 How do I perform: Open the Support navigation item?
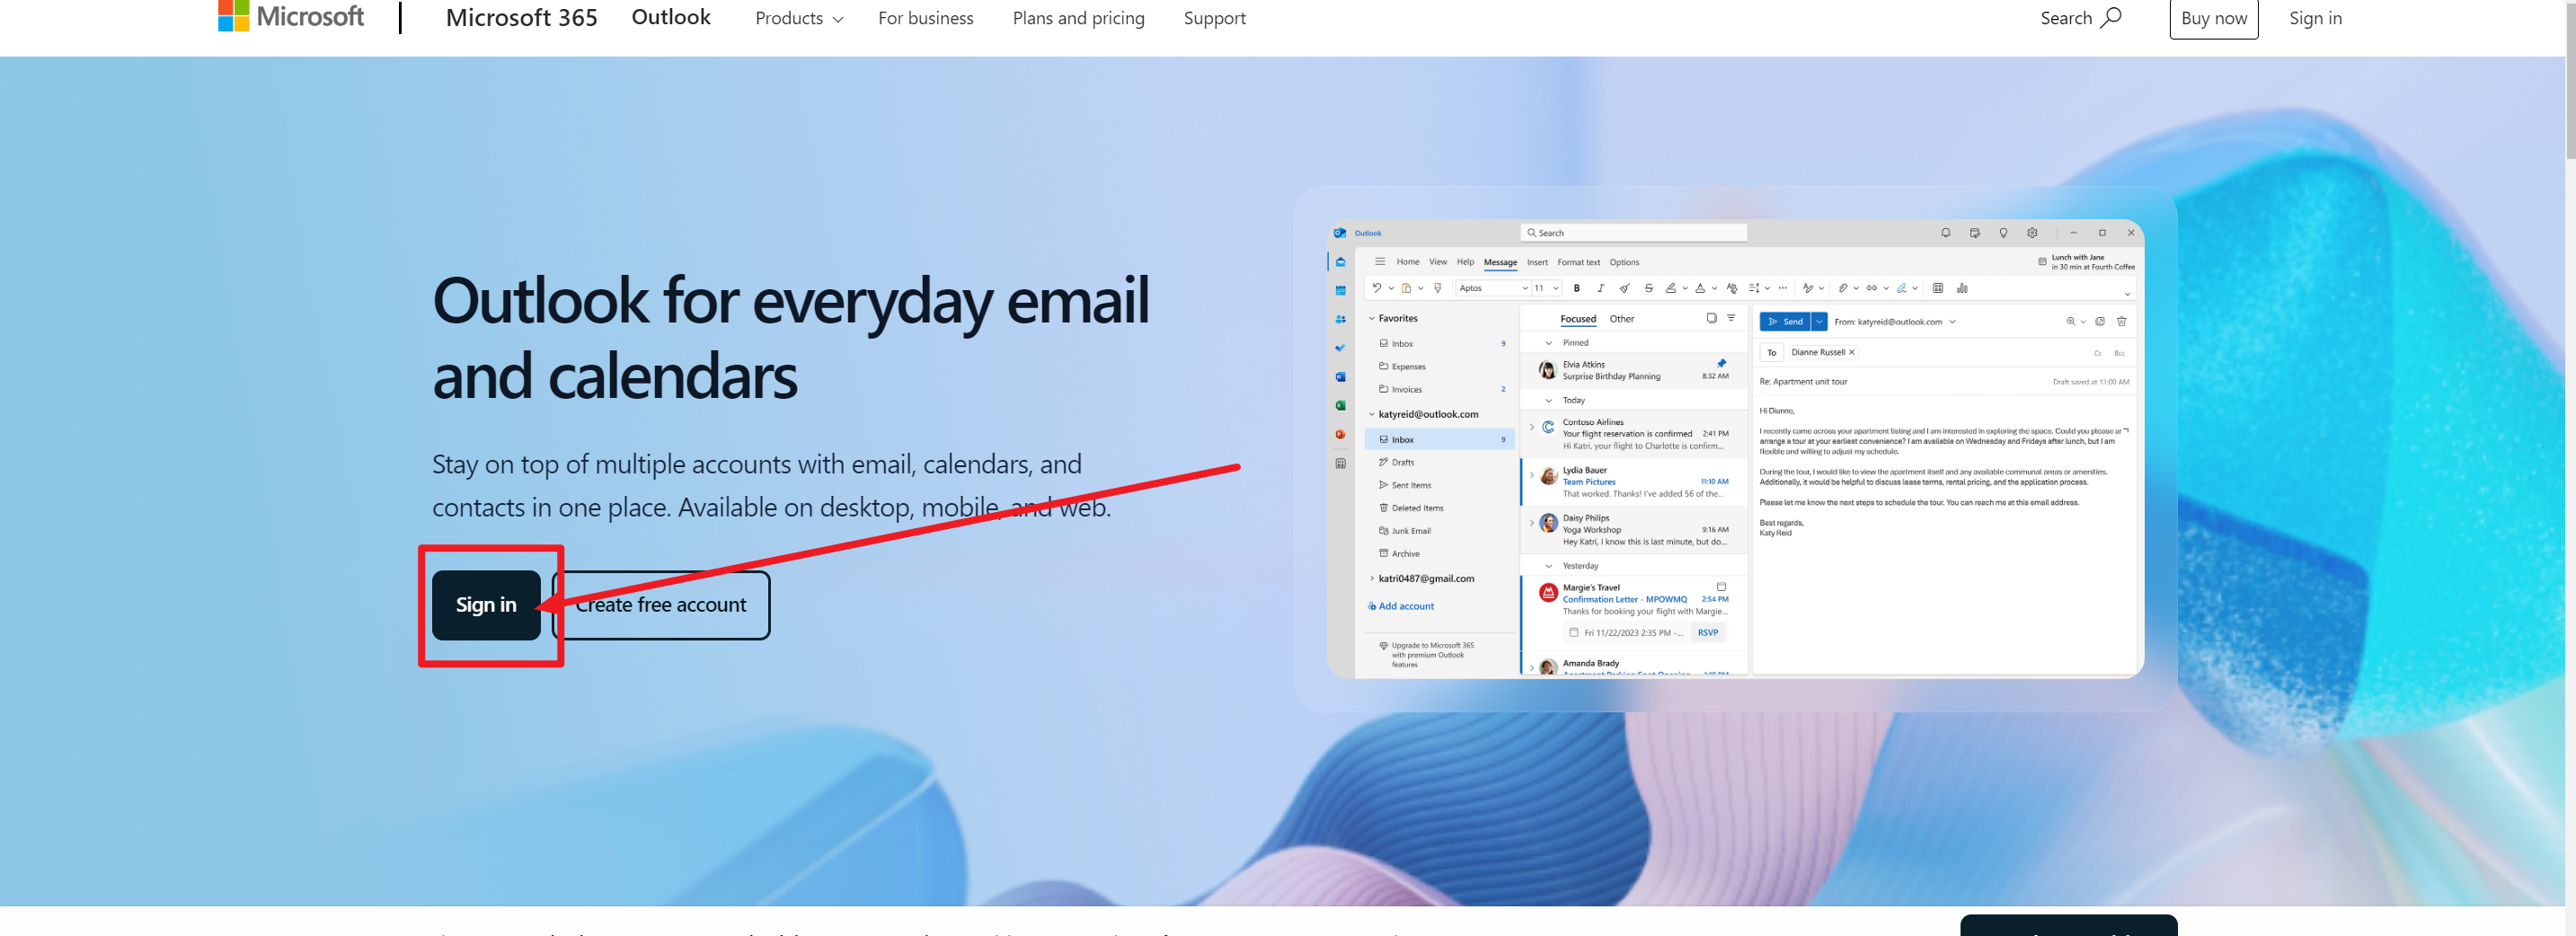1214,18
